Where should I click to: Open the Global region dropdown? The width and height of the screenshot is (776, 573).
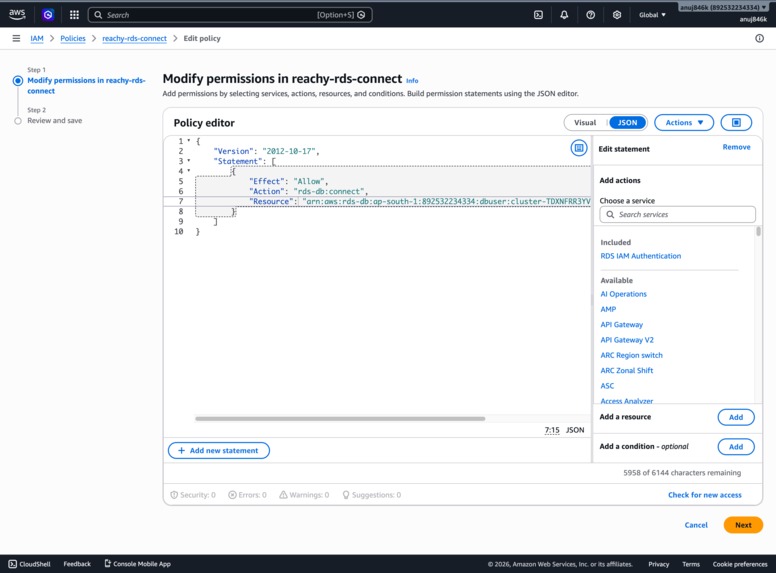[x=652, y=15]
